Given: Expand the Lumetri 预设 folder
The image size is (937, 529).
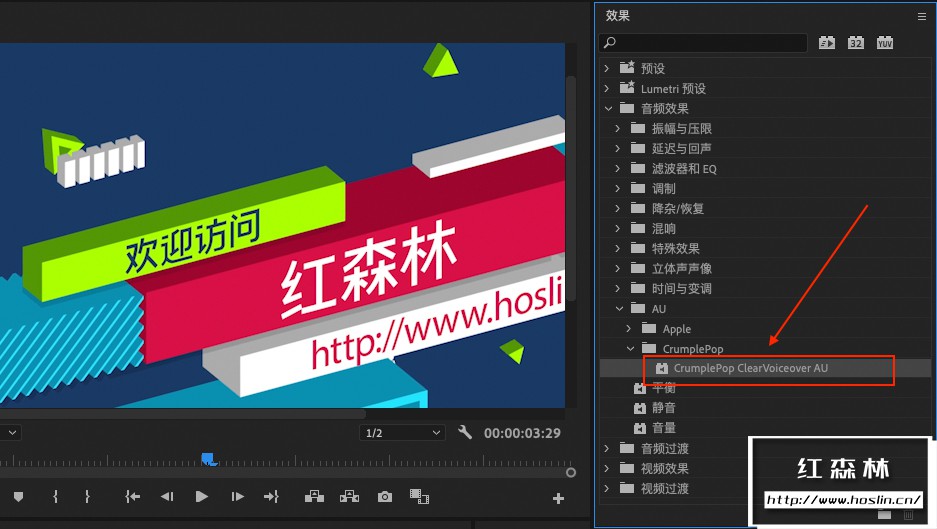Looking at the screenshot, I should tap(607, 88).
